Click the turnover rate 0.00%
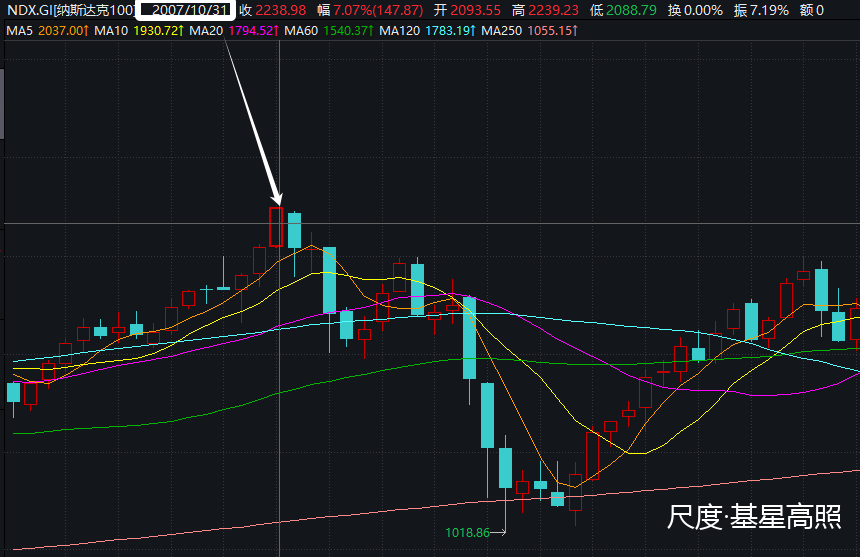The width and height of the screenshot is (860, 557). (x=703, y=10)
